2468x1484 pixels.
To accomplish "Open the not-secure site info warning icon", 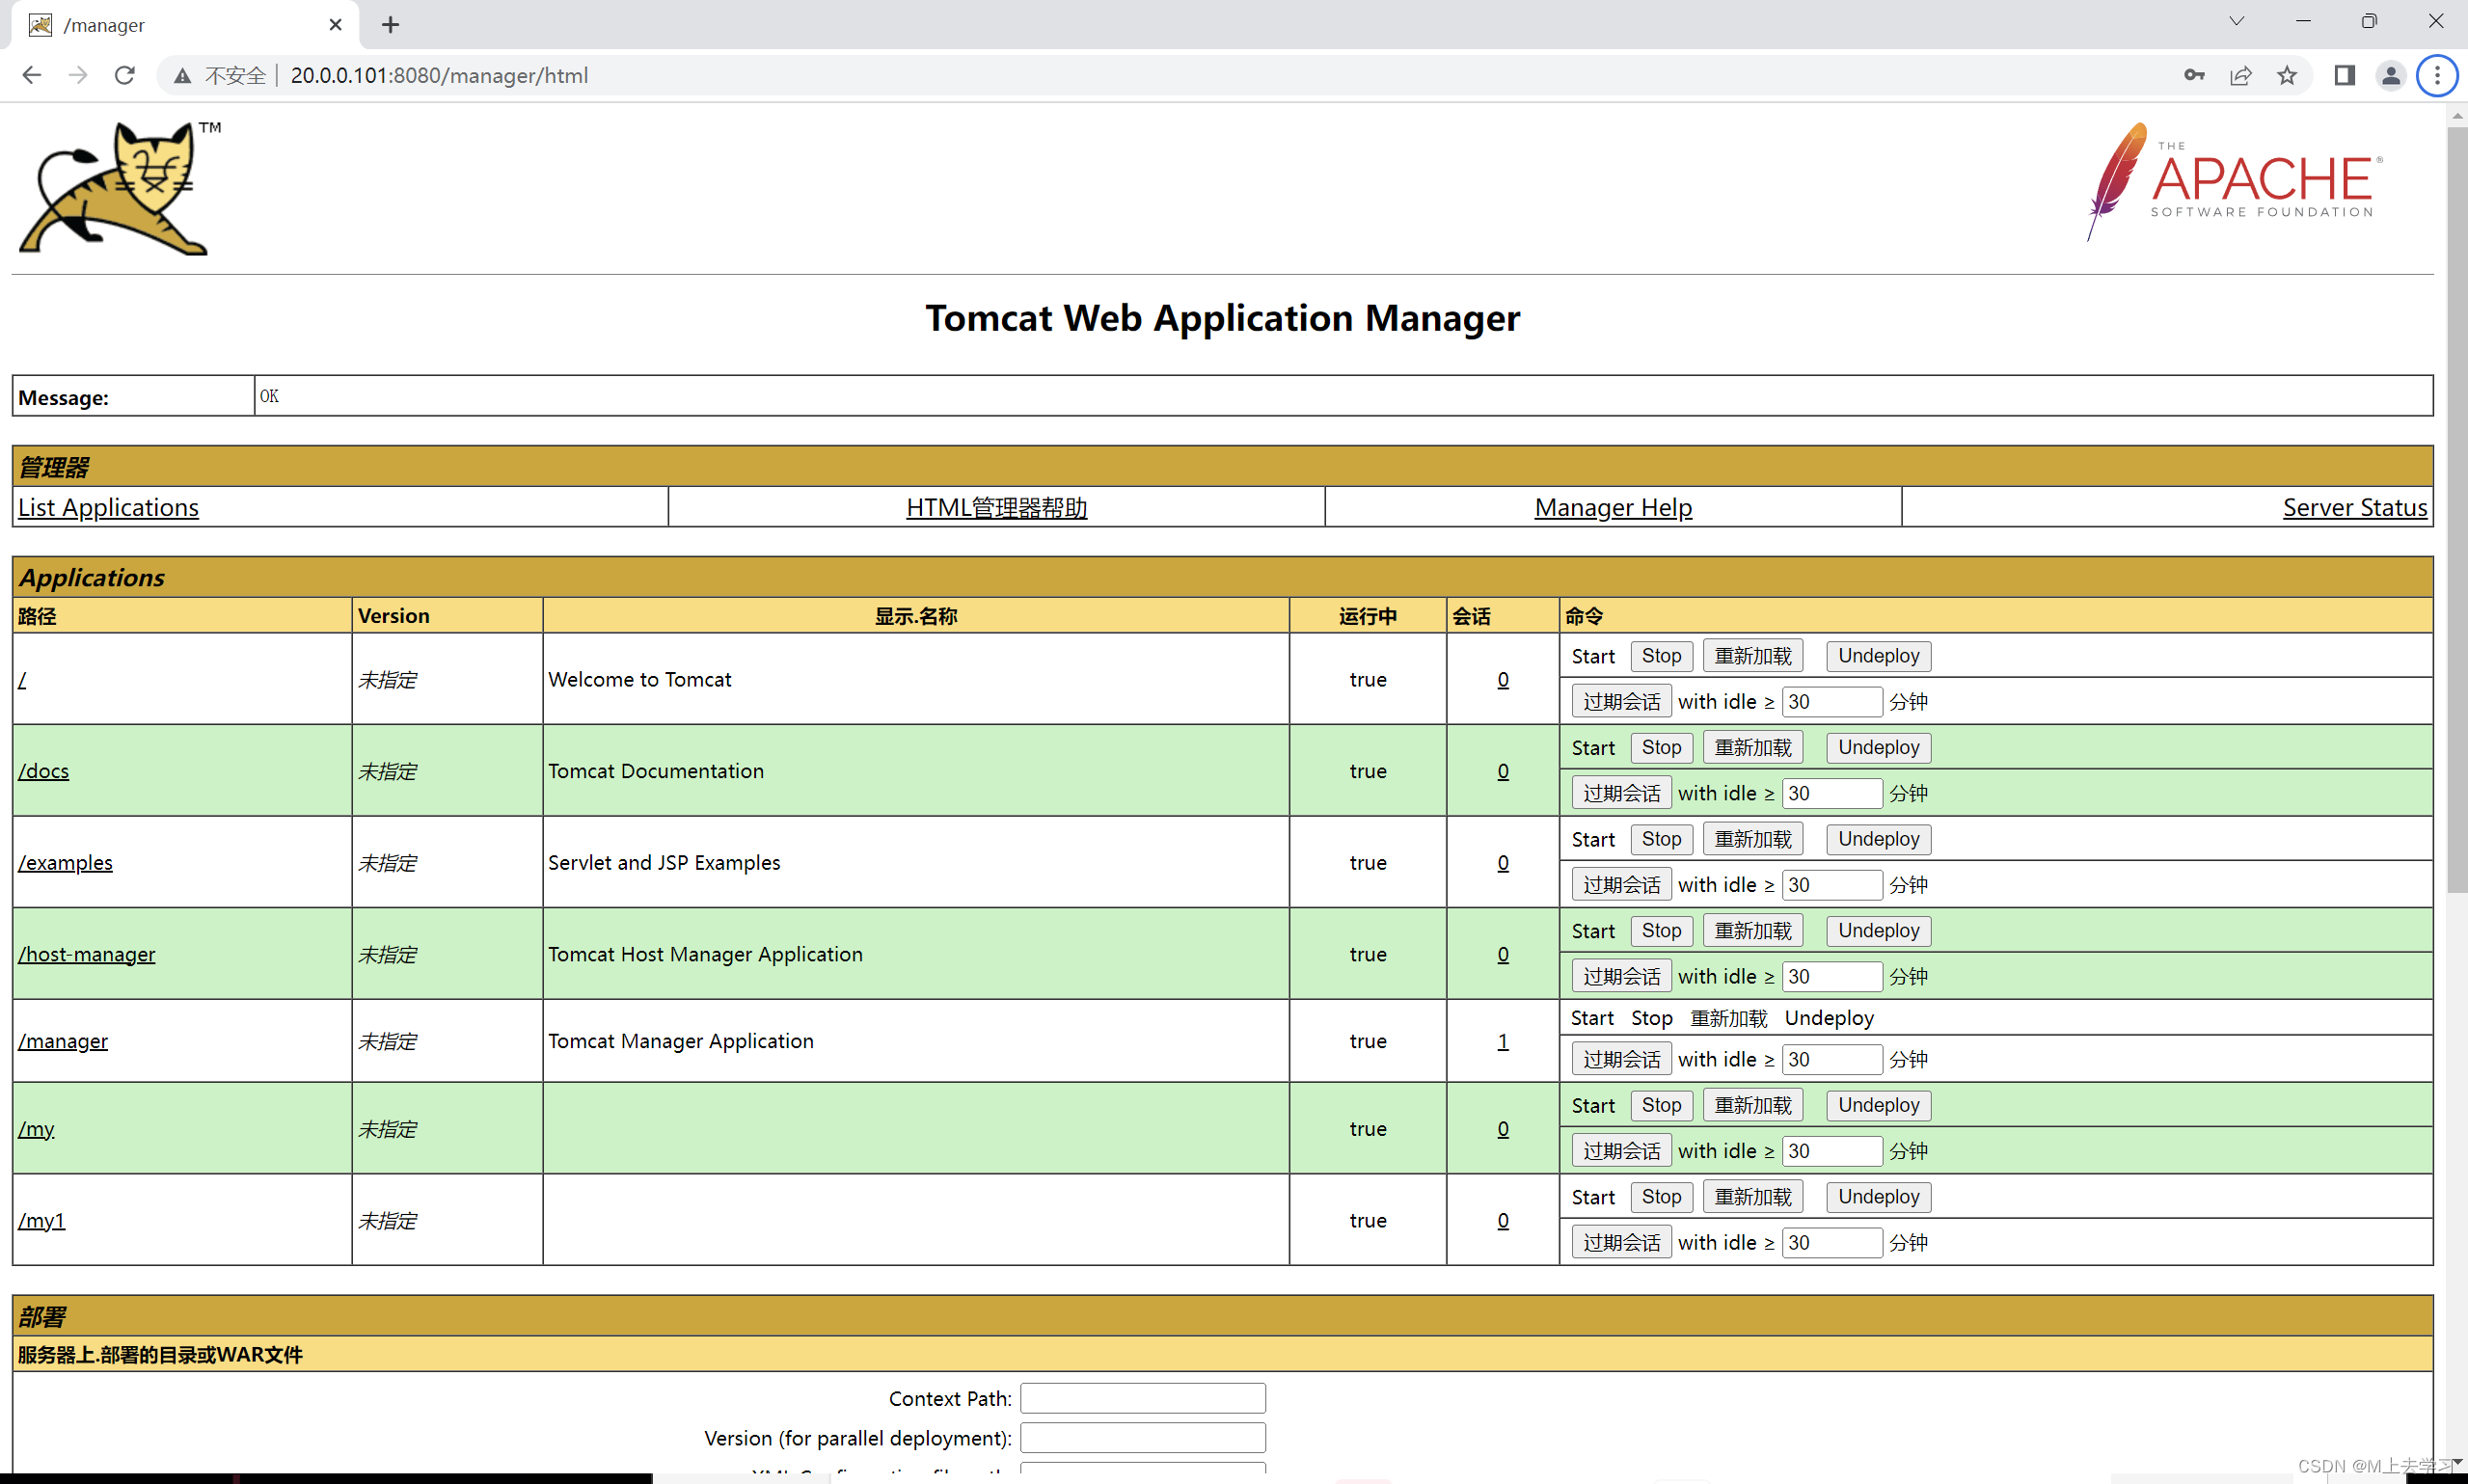I will point(182,76).
